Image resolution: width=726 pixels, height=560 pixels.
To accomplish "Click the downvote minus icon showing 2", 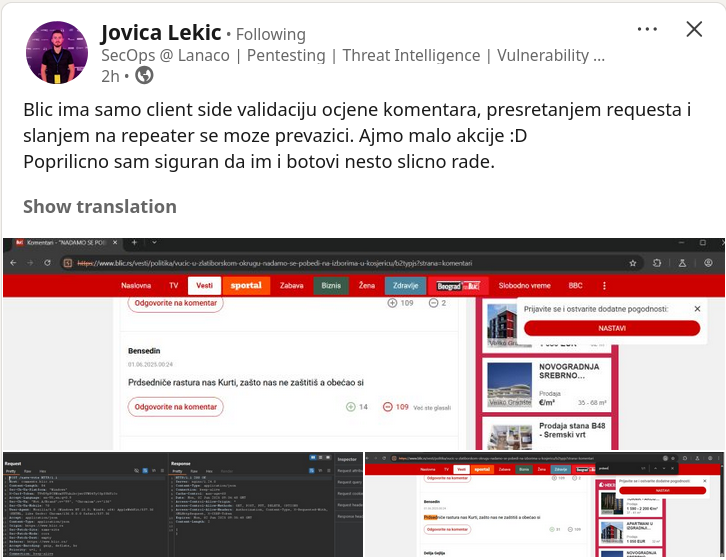I will (433, 303).
